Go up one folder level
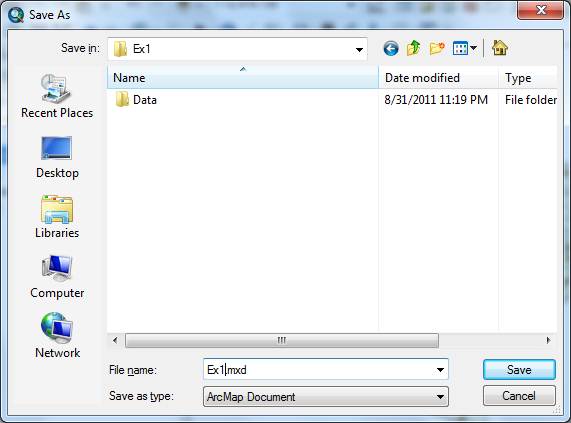 point(414,48)
